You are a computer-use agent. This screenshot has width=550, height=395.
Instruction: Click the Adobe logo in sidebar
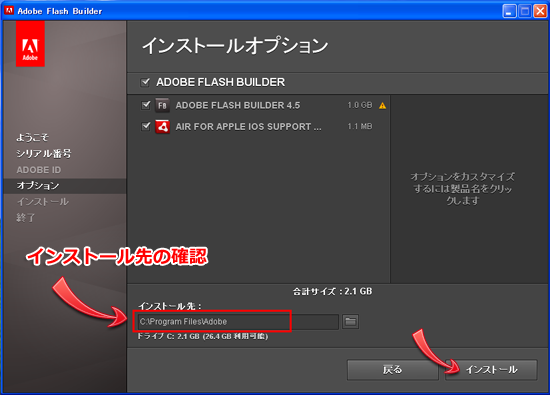point(30,43)
